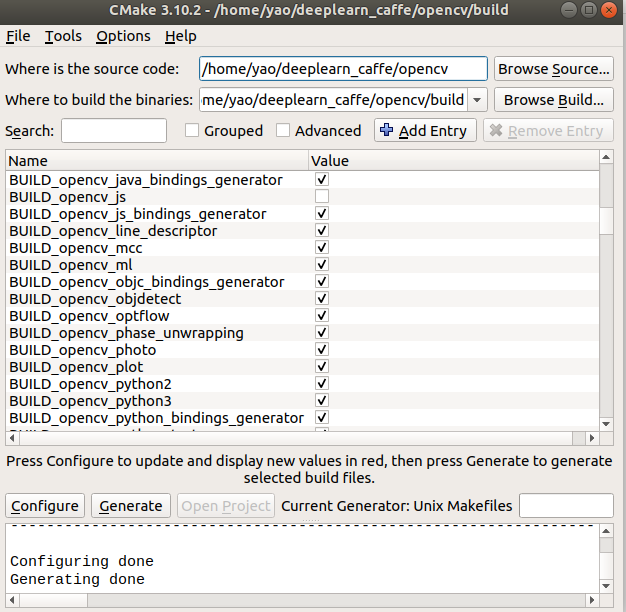Image resolution: width=626 pixels, height=612 pixels.
Task: Click Browse Build button
Action: click(x=553, y=100)
